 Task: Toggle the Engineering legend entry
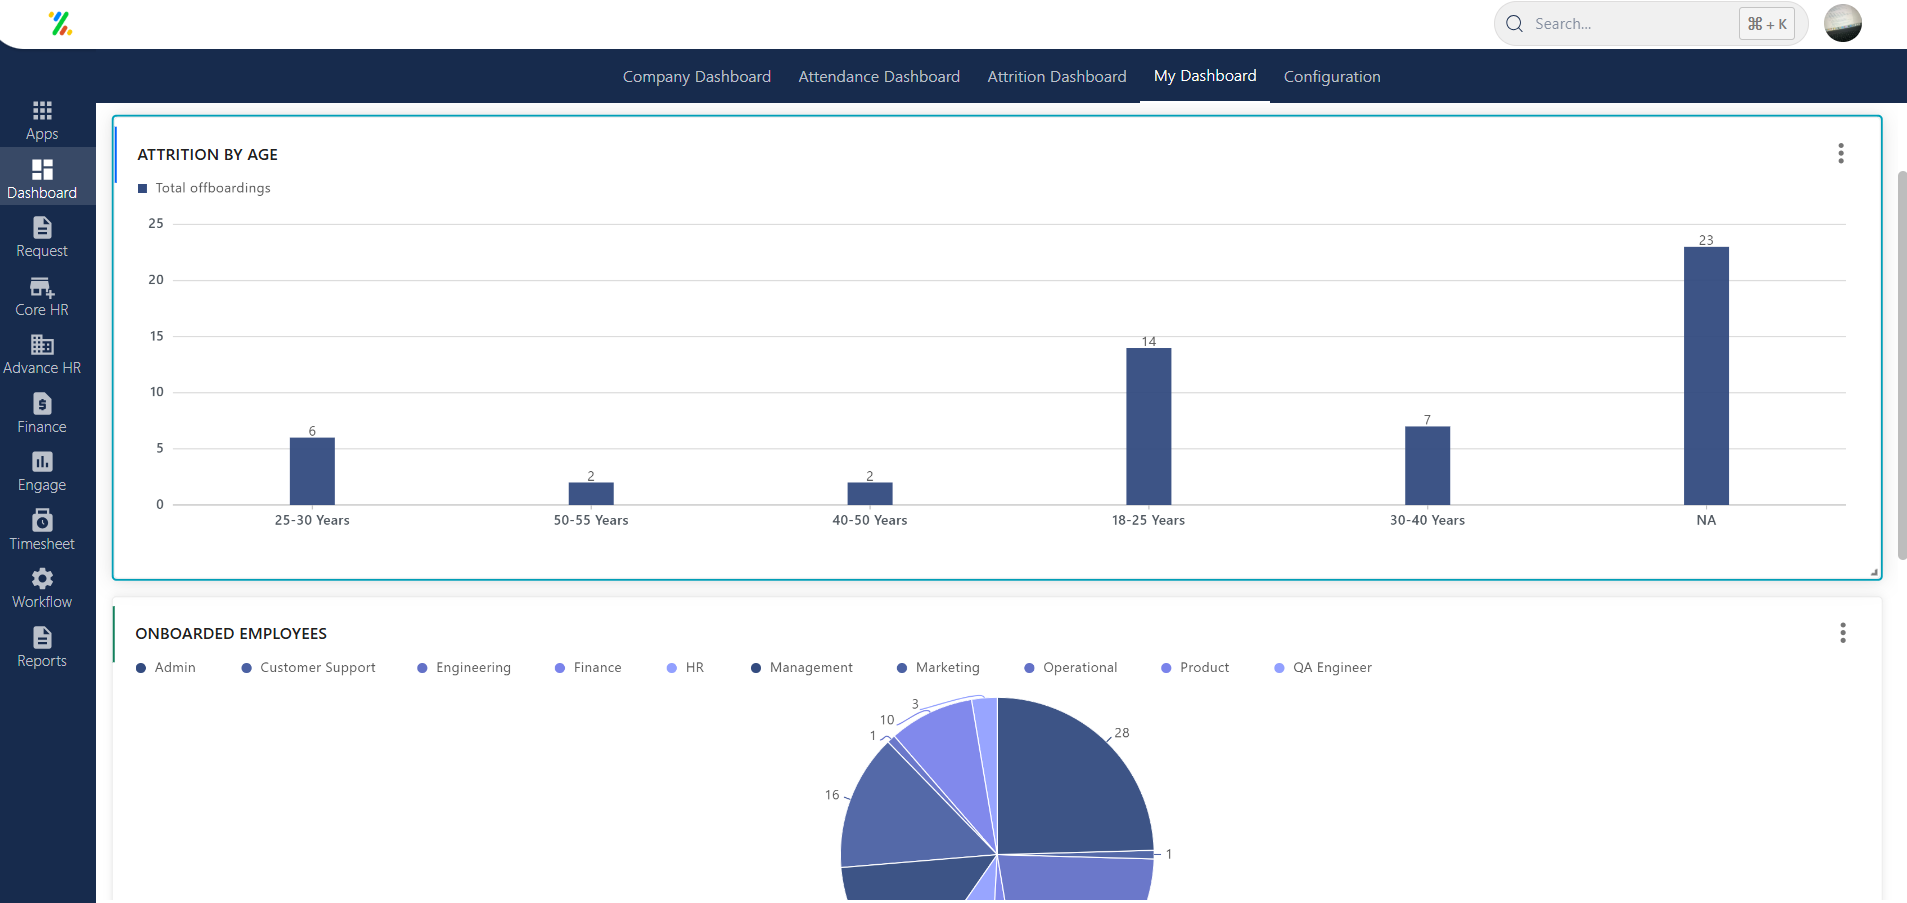[464, 668]
